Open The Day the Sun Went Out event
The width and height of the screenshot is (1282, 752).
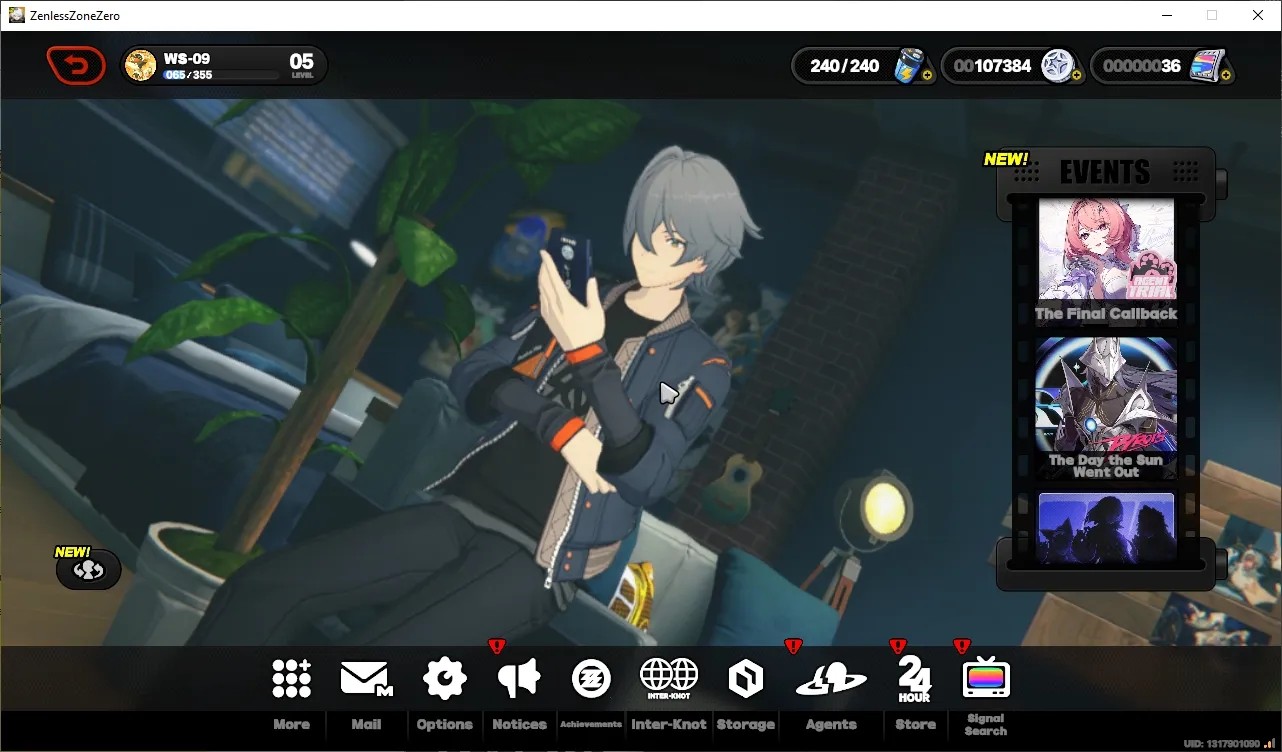tap(1106, 408)
